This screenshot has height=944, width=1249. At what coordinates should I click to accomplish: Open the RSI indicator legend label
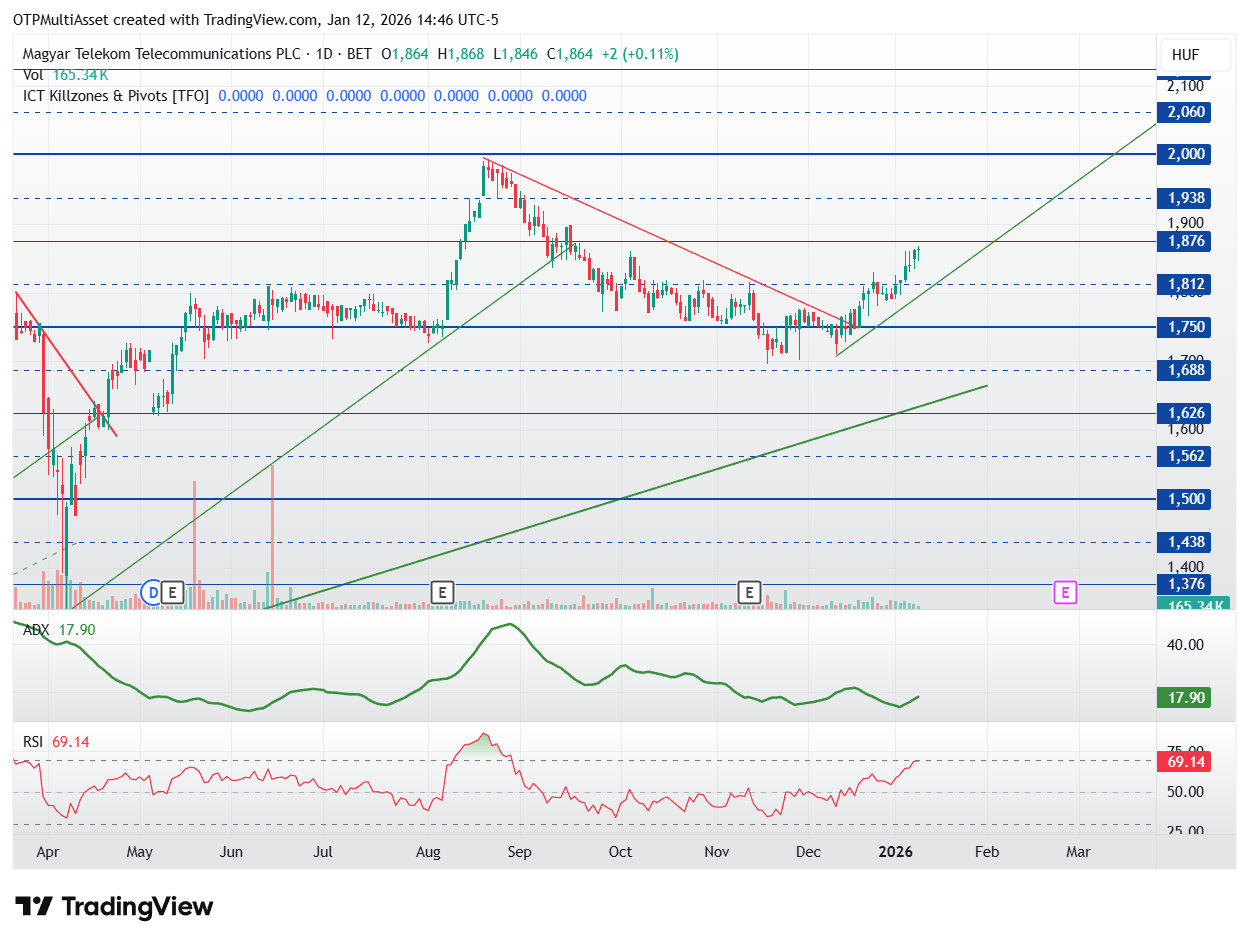(x=34, y=742)
